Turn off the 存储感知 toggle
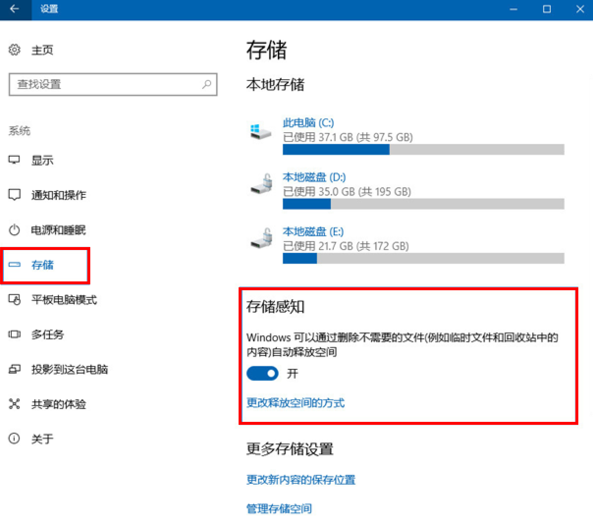593x517 pixels. pos(262,374)
